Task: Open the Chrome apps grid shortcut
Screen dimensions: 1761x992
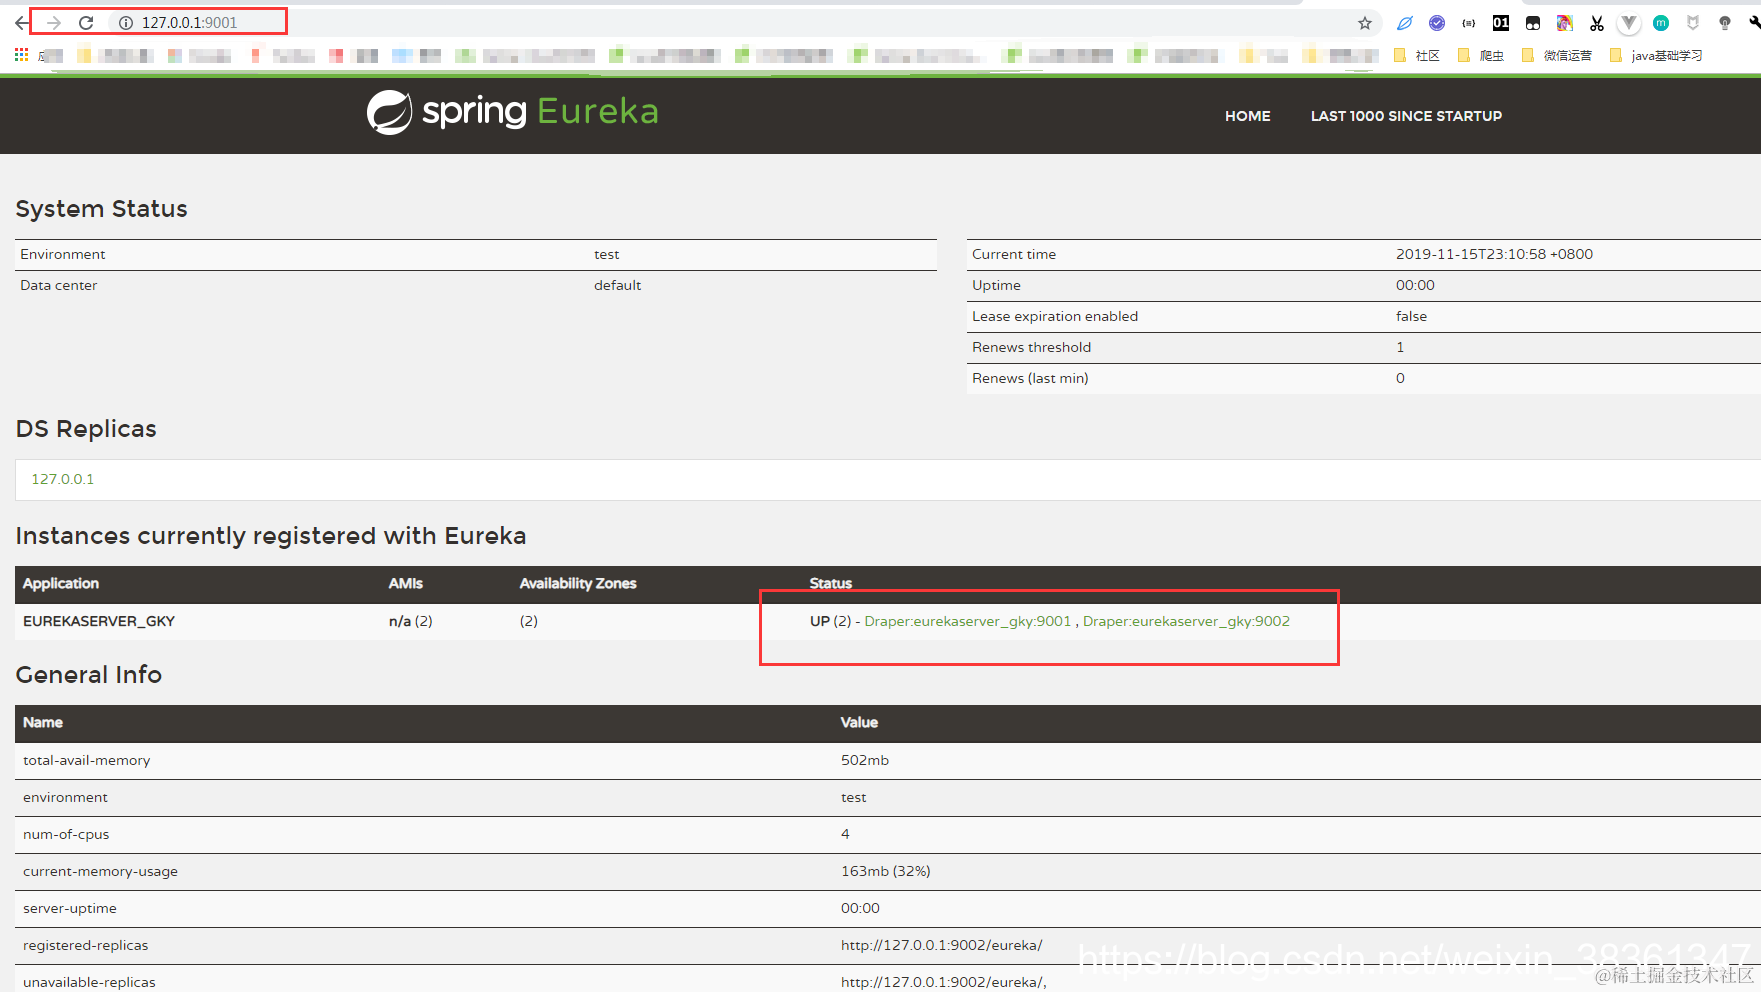Action: point(21,55)
